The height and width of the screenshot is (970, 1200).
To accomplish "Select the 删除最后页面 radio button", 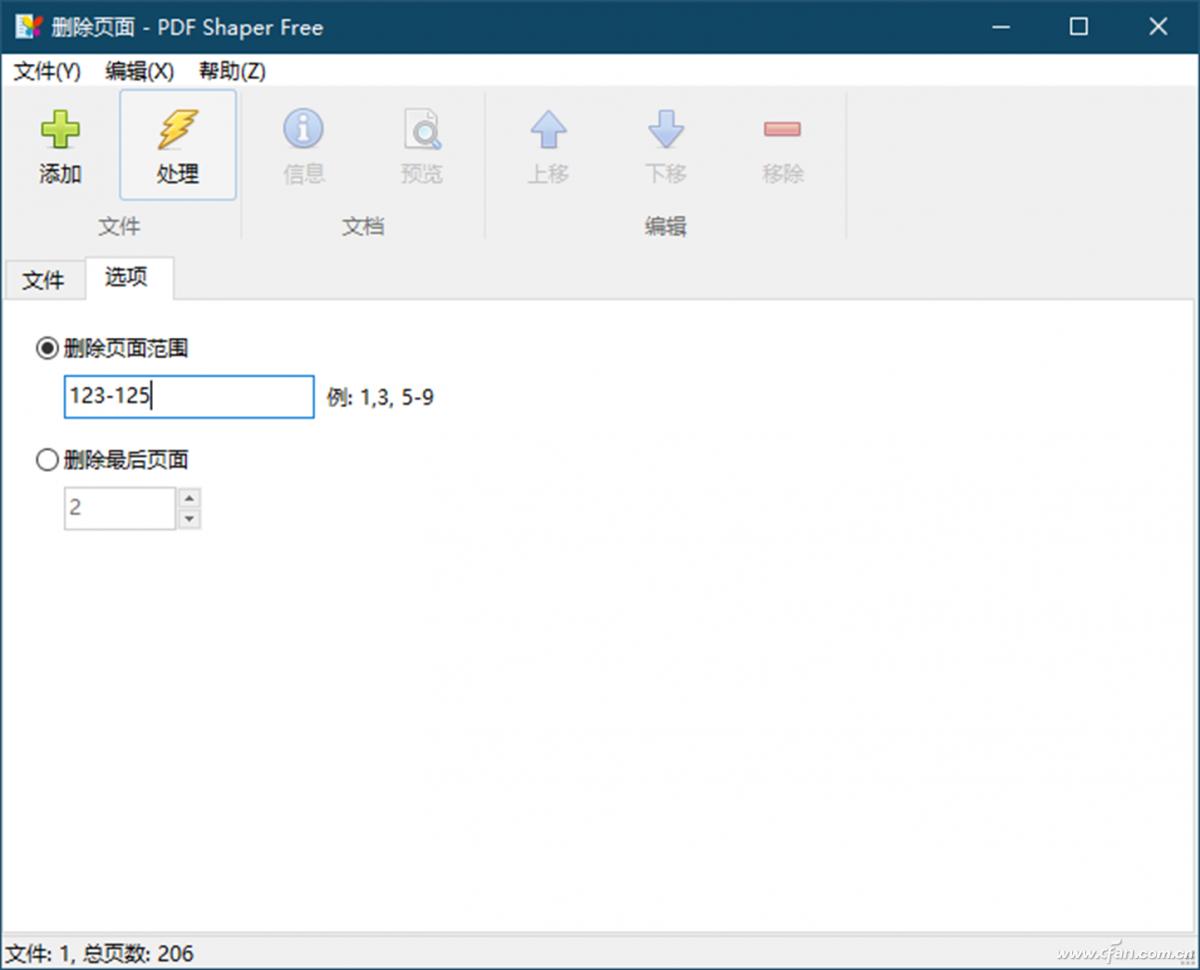I will tap(47, 459).
